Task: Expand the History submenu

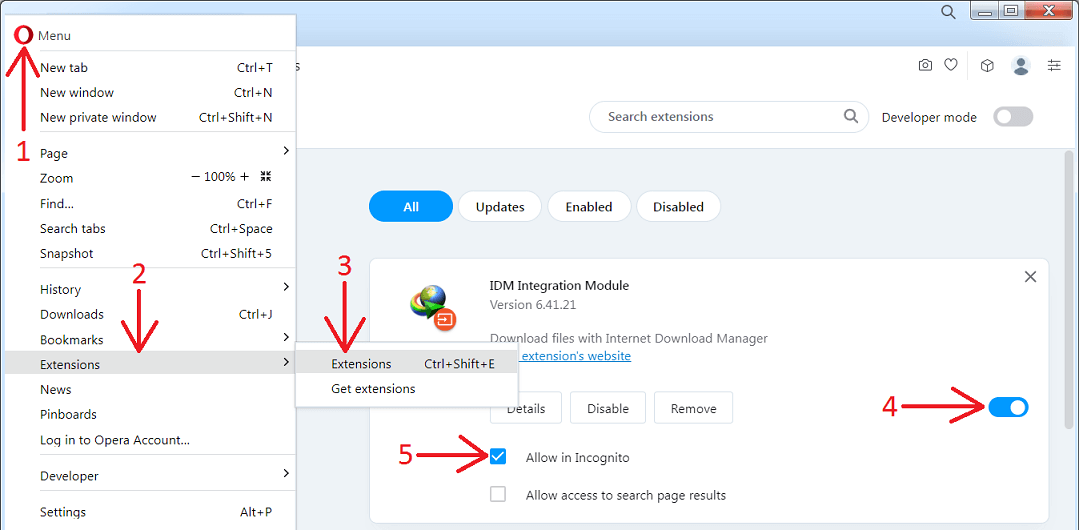Action: click(150, 289)
